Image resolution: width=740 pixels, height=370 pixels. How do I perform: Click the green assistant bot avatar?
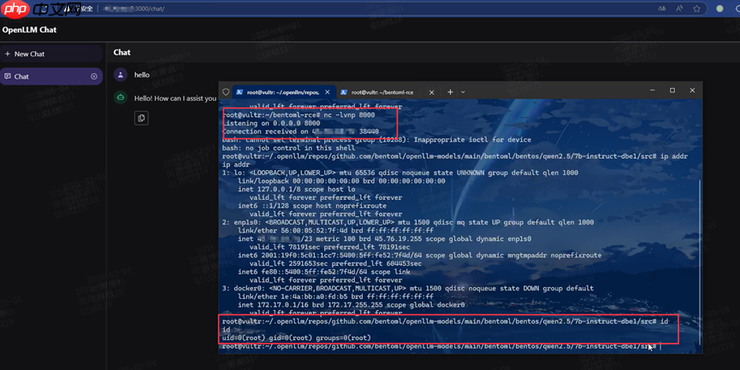121,98
